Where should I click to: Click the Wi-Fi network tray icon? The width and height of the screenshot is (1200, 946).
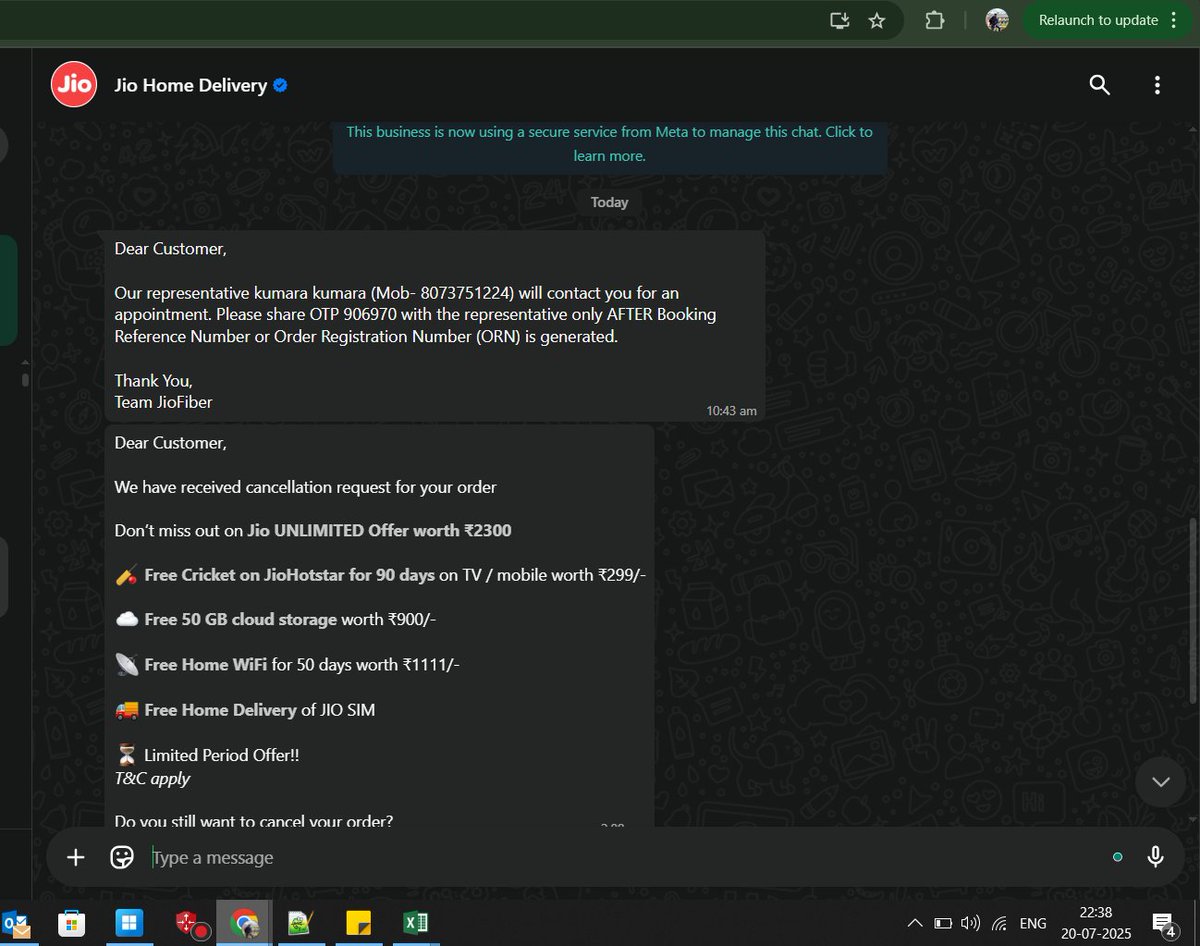click(x=999, y=923)
